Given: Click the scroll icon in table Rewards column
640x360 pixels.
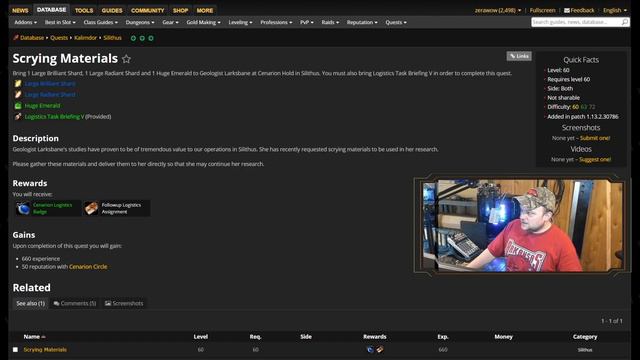Looking at the screenshot, I should [x=380, y=349].
